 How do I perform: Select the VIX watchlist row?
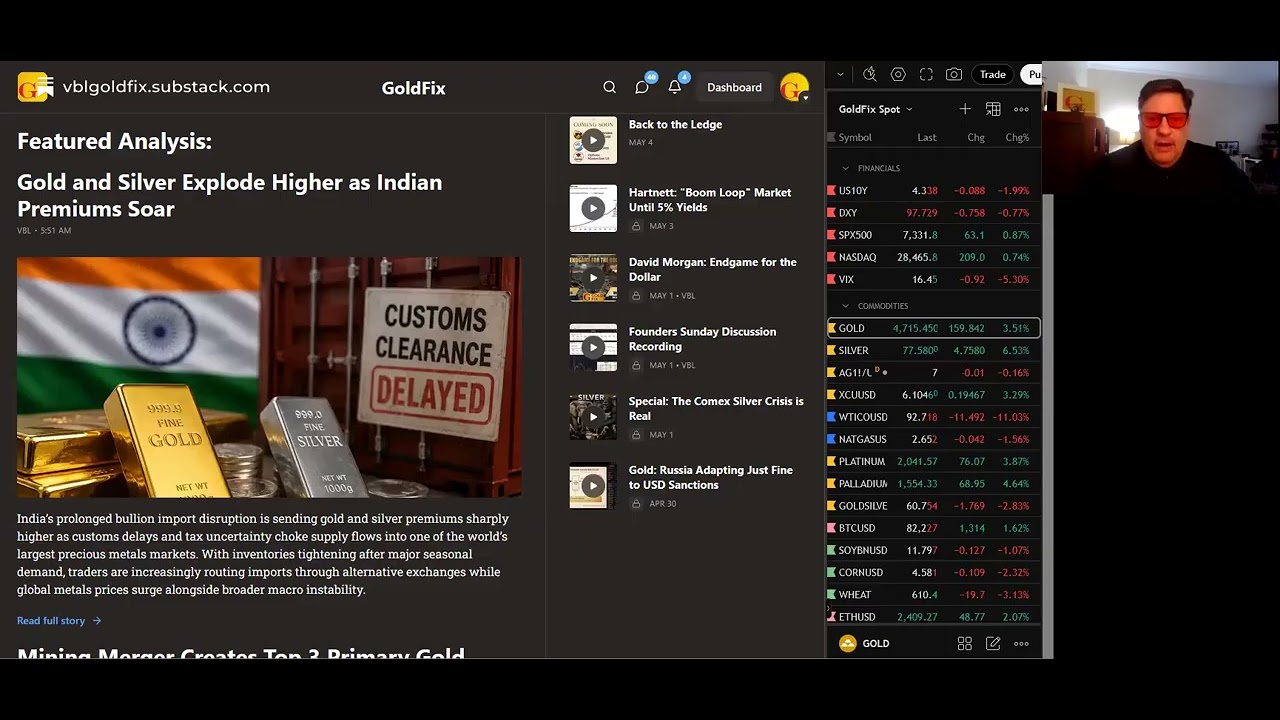(933, 279)
